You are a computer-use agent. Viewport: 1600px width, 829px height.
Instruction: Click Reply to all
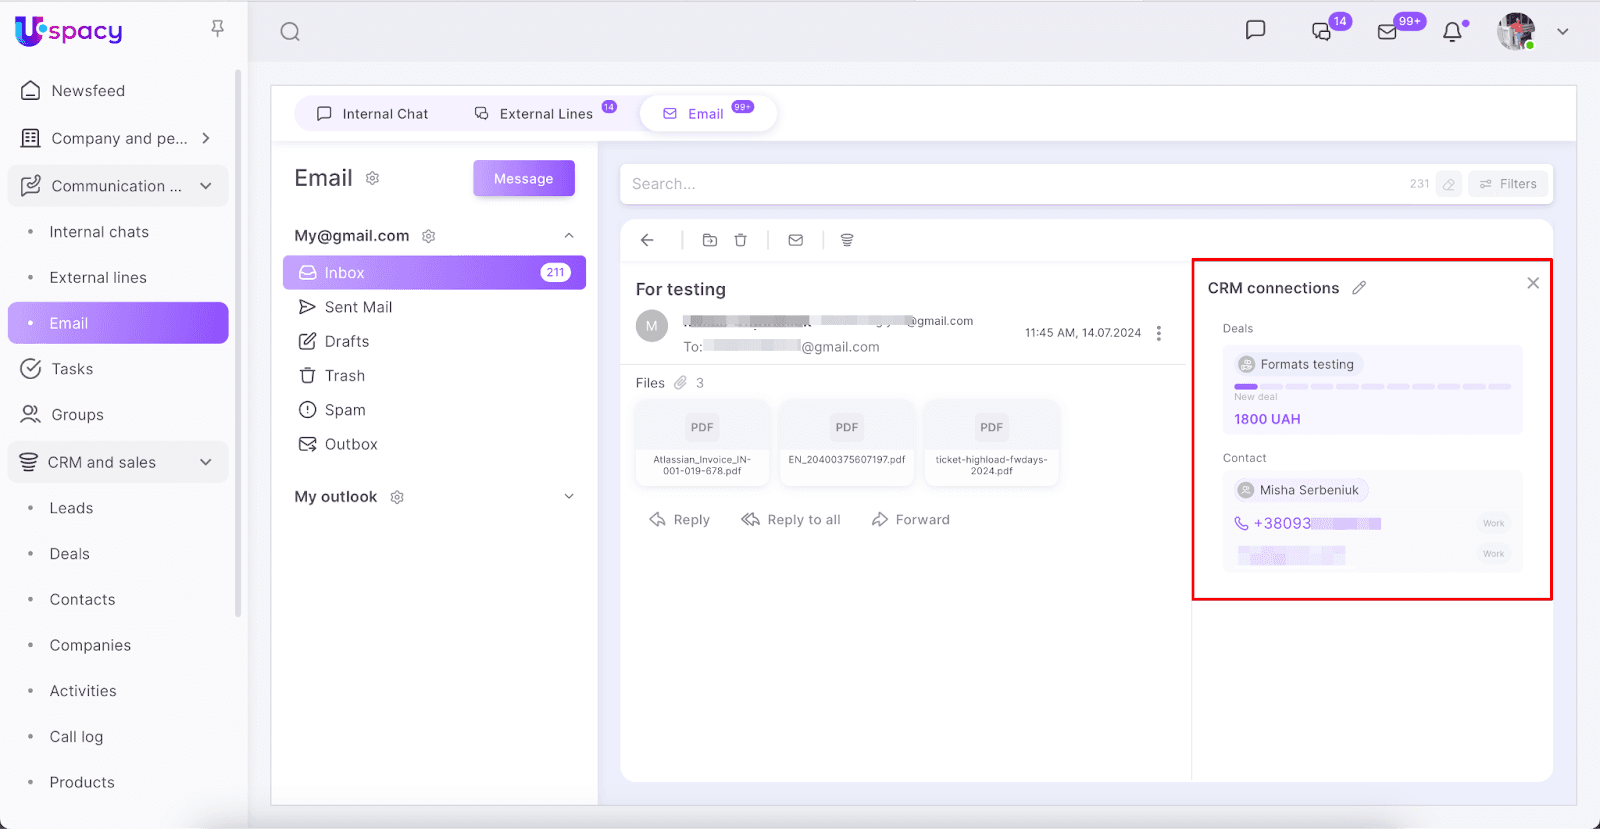[x=790, y=520]
